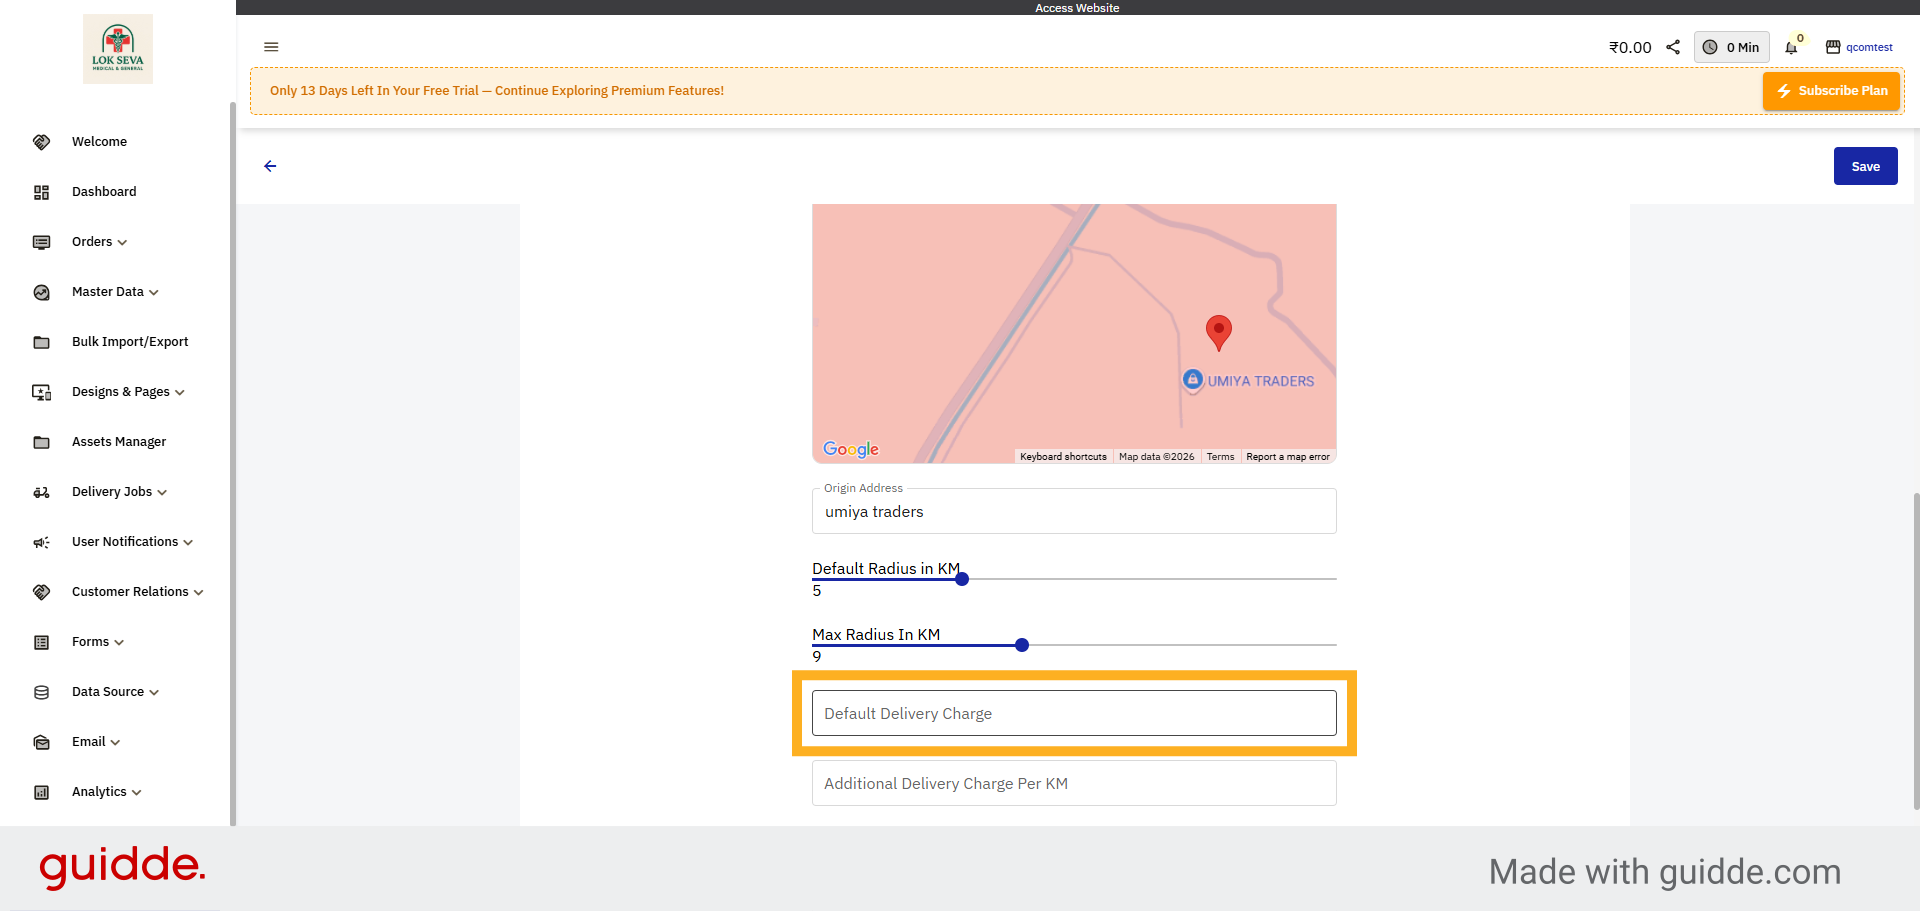Select the Analytics icon in sidebar
The width and height of the screenshot is (1920, 911).
coord(41,791)
